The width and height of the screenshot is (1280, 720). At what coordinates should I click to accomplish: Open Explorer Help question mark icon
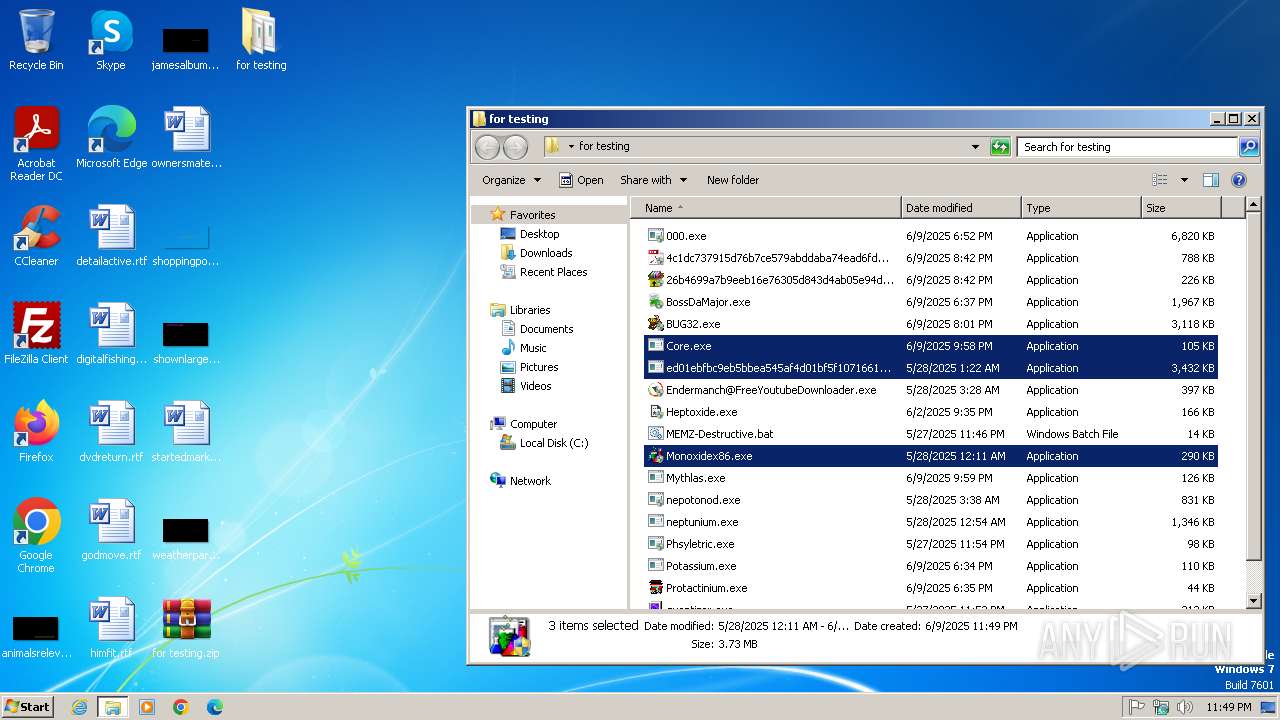coord(1239,180)
